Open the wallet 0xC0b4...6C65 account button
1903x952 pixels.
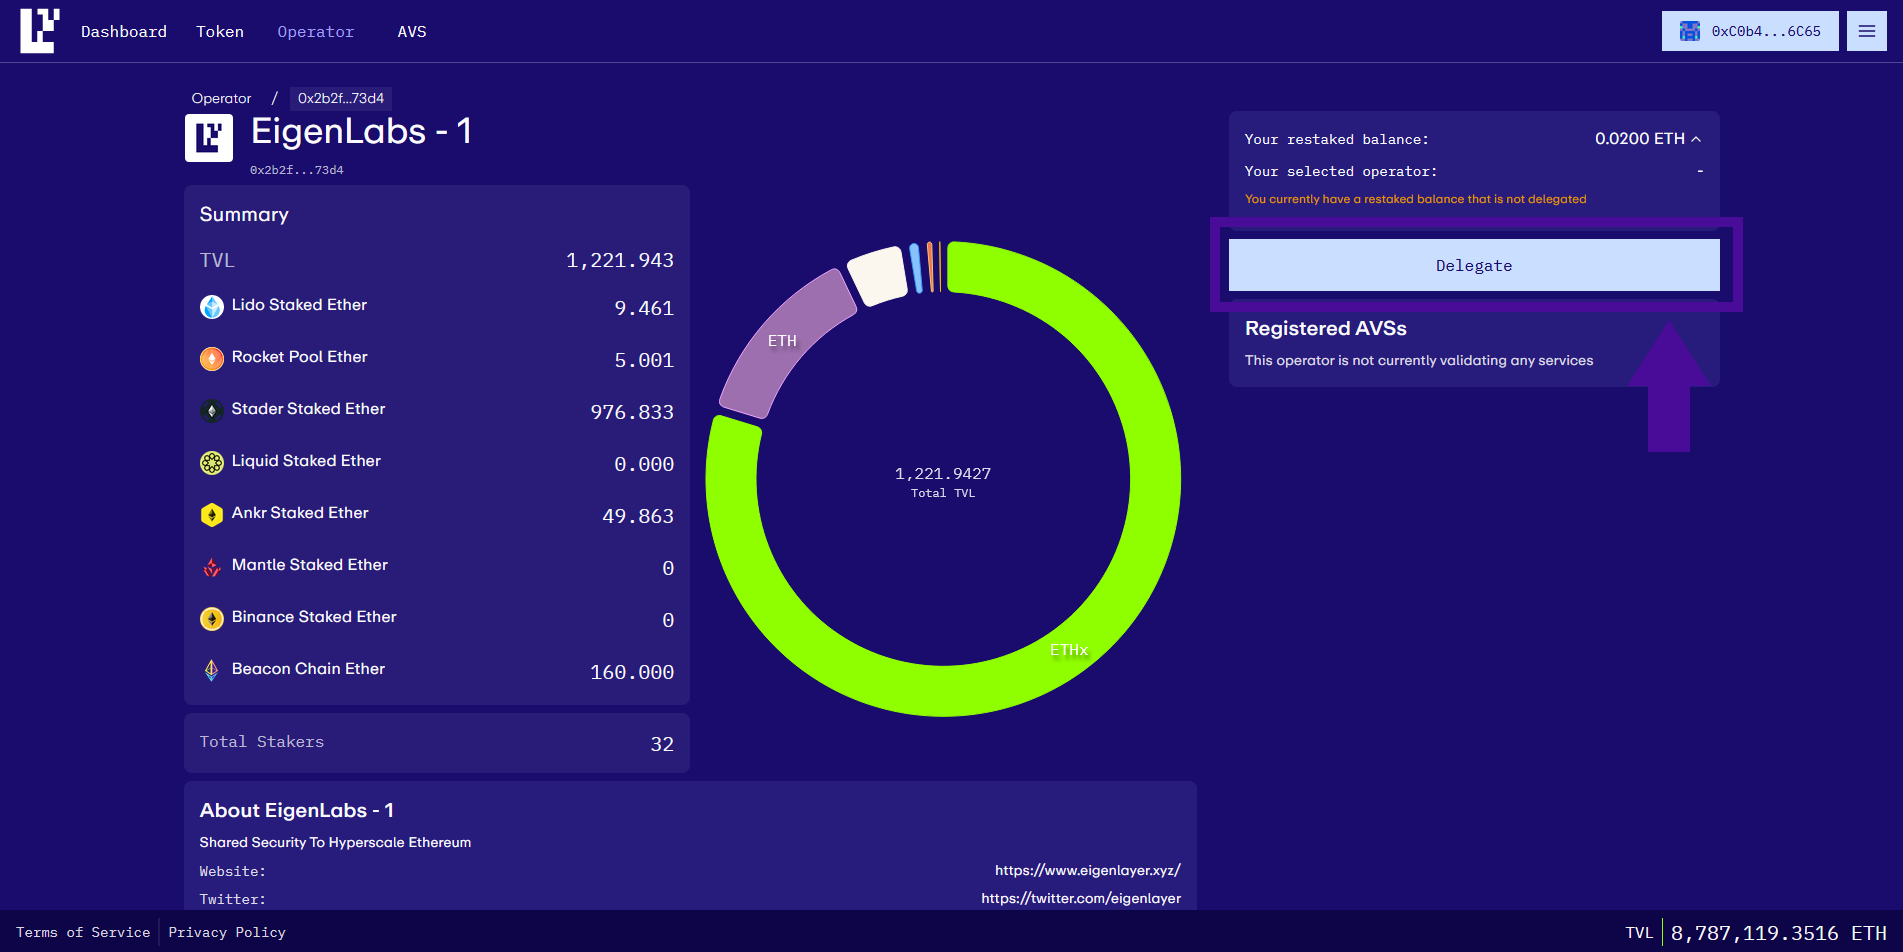pos(1750,31)
